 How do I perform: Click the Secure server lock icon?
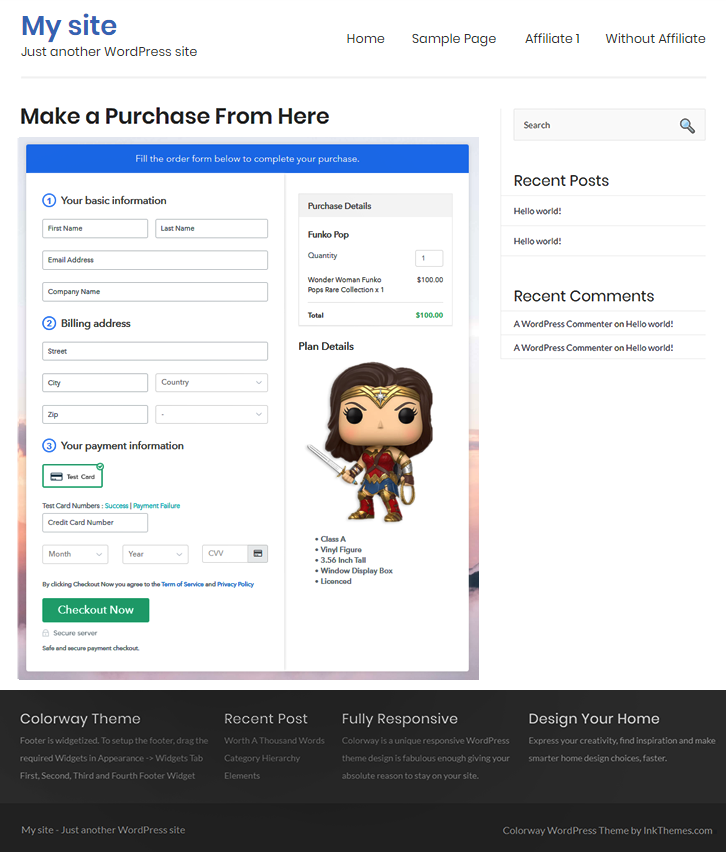coord(46,633)
